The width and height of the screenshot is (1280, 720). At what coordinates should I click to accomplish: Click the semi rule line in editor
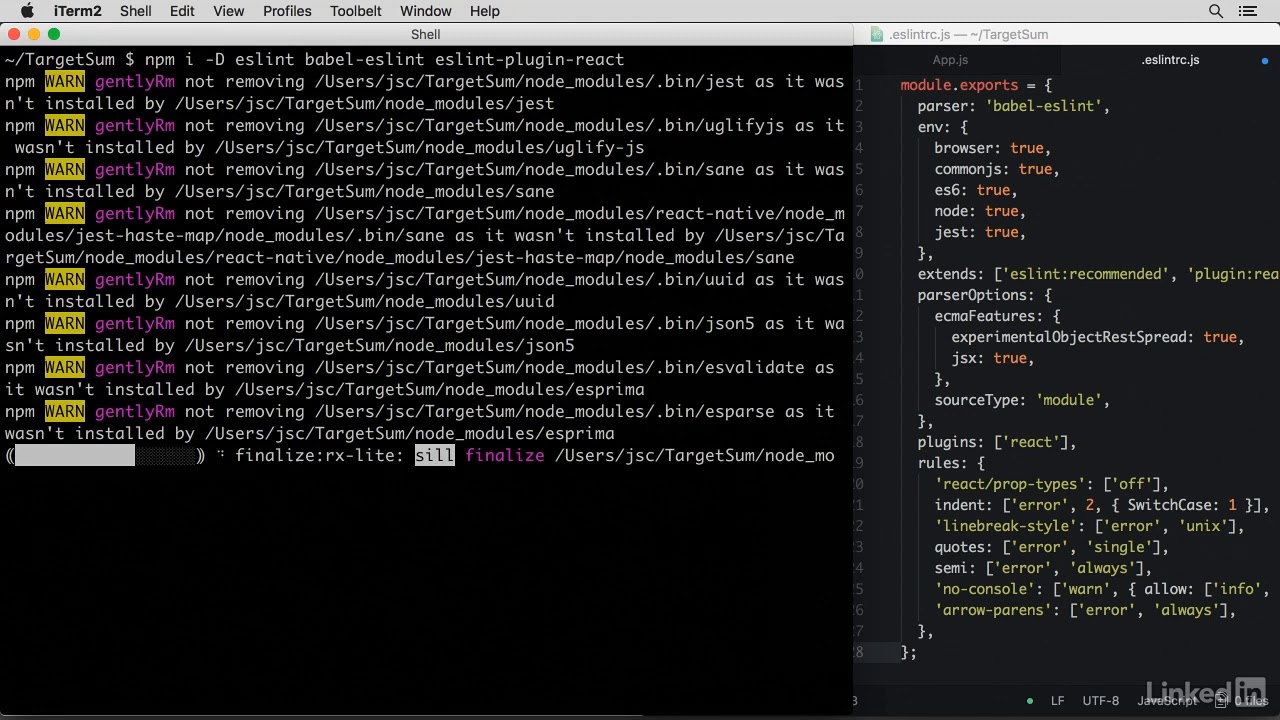1043,568
